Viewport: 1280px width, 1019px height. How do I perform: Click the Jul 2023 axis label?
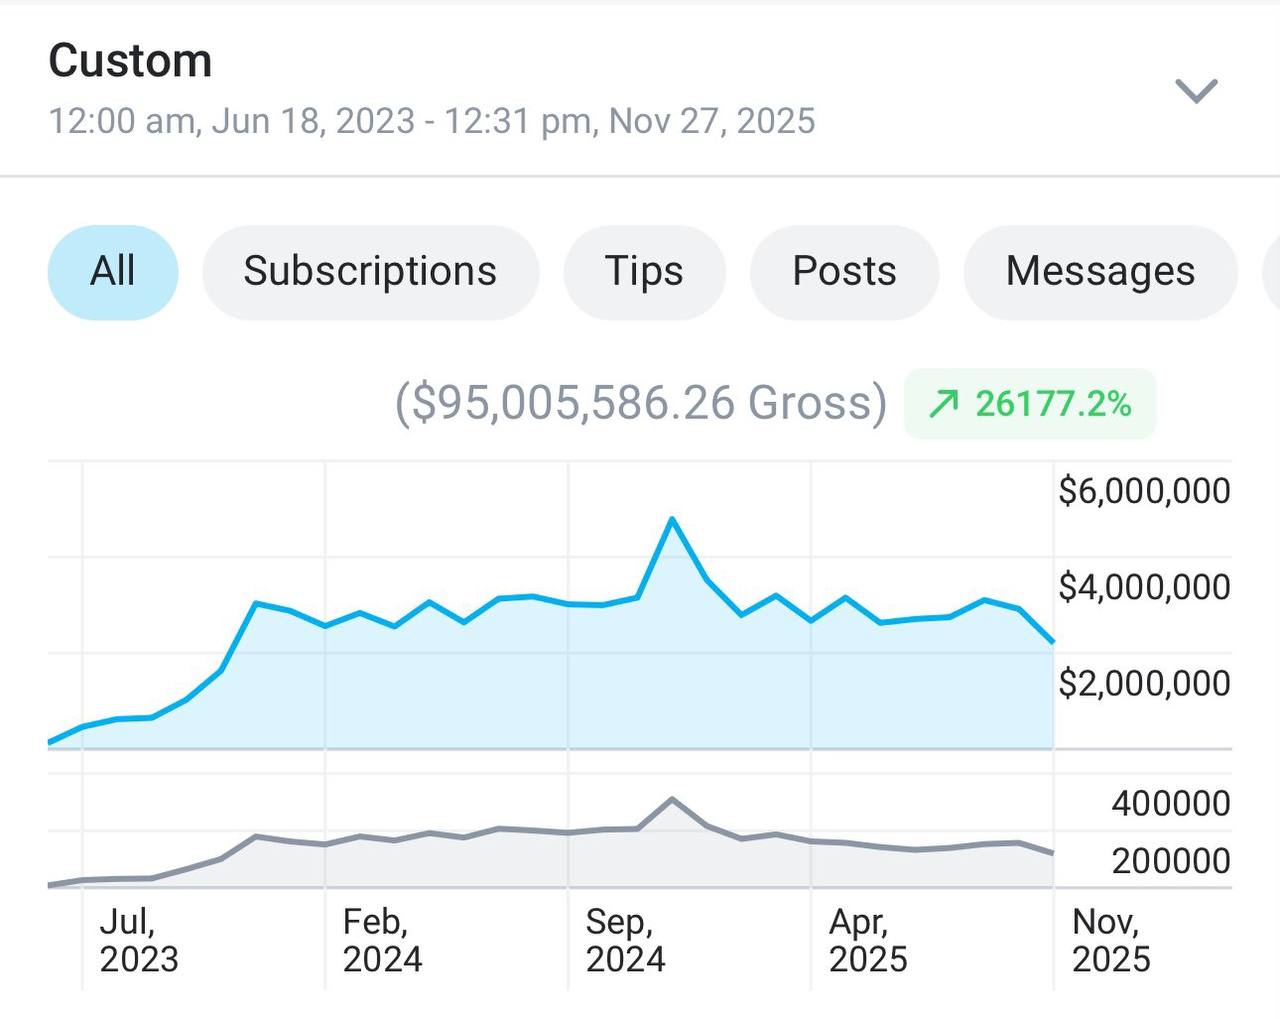pyautogui.click(x=138, y=940)
